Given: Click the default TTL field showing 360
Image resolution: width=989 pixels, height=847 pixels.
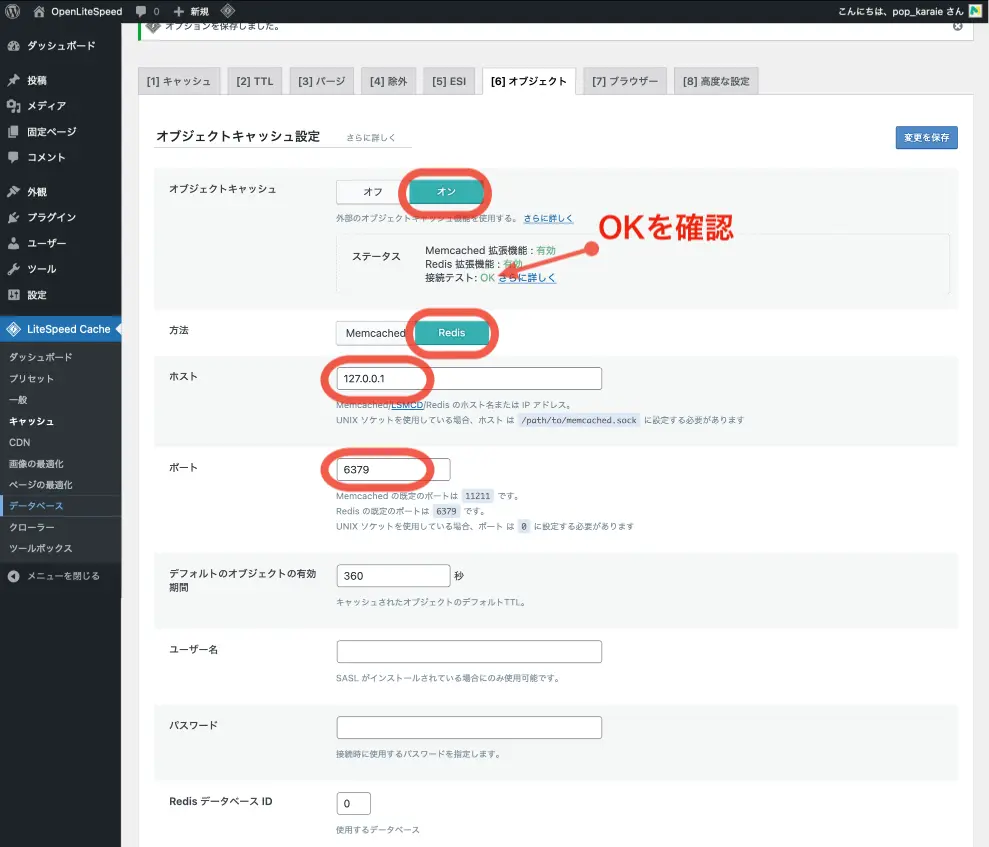Looking at the screenshot, I should pyautogui.click(x=394, y=576).
